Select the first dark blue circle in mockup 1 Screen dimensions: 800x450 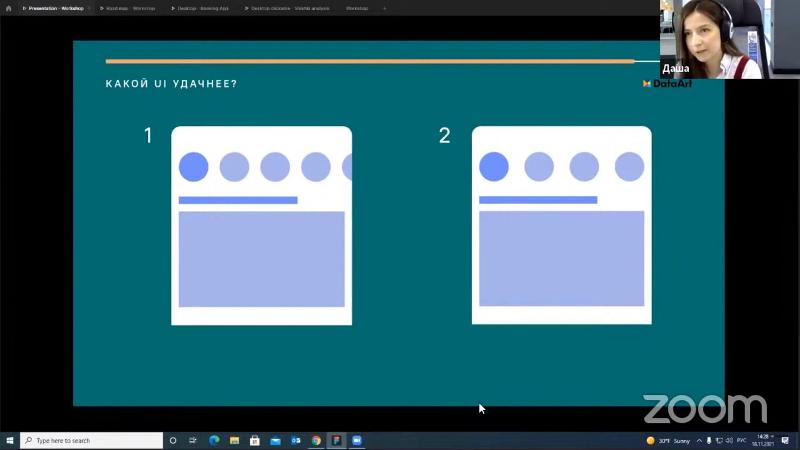pyautogui.click(x=193, y=167)
